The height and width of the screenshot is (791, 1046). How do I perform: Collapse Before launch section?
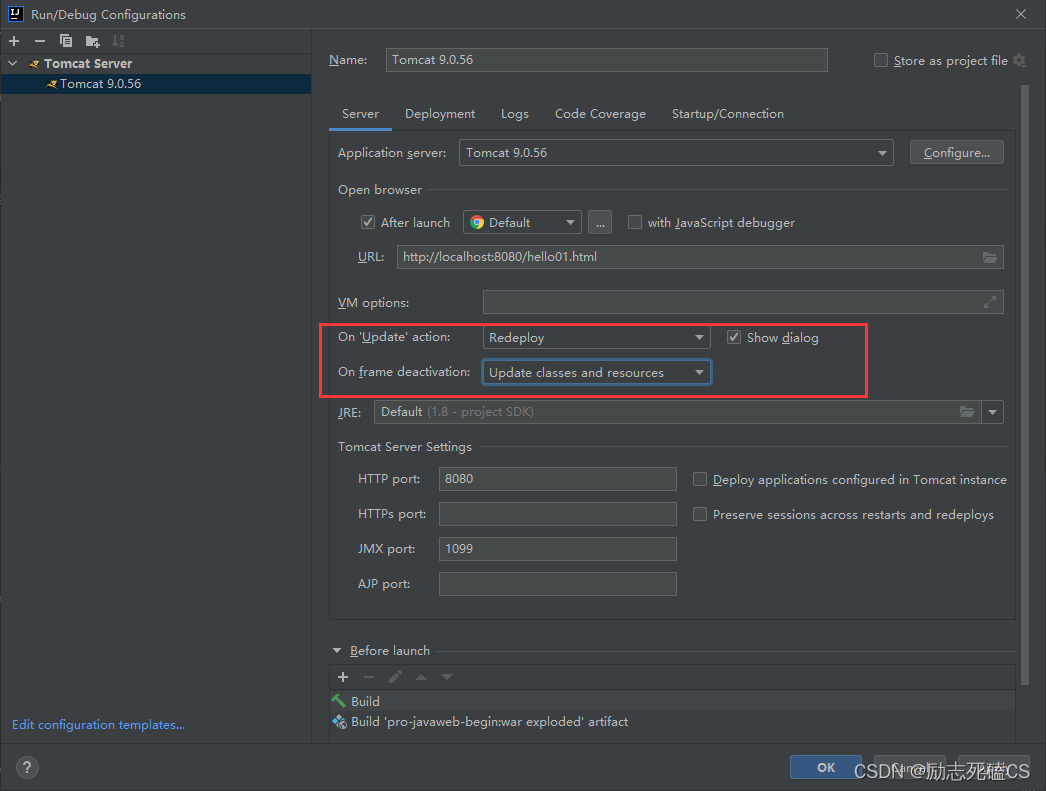click(337, 650)
